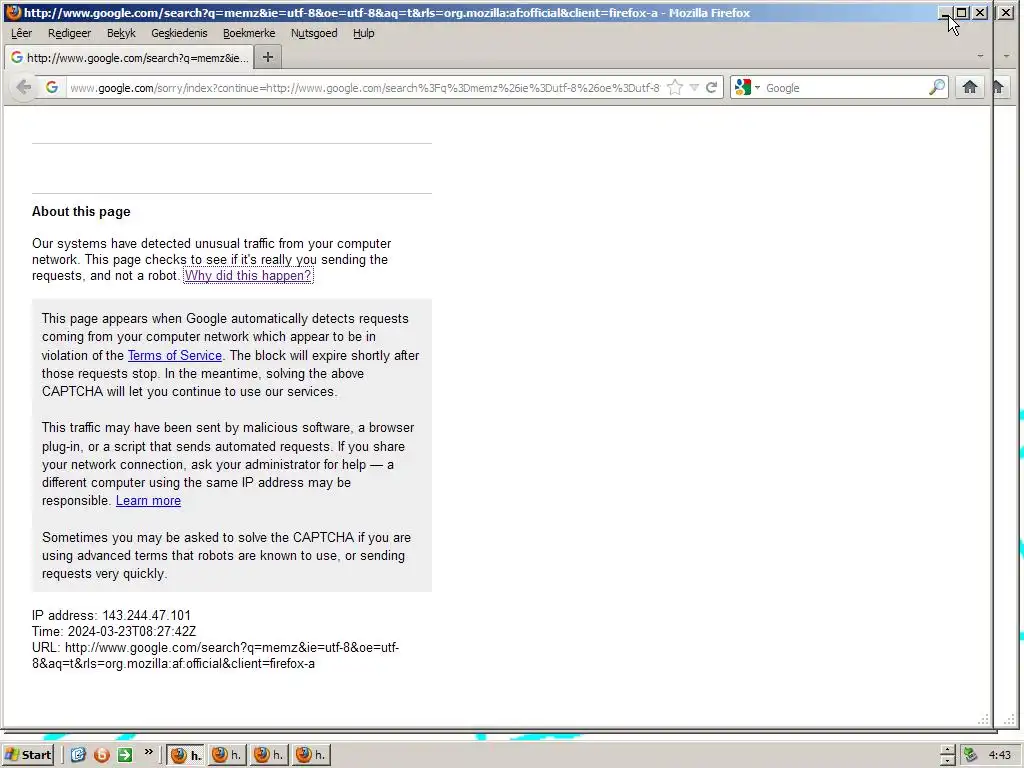Click the Google search engine icon
Screen dimensions: 1024x768
click(743, 88)
